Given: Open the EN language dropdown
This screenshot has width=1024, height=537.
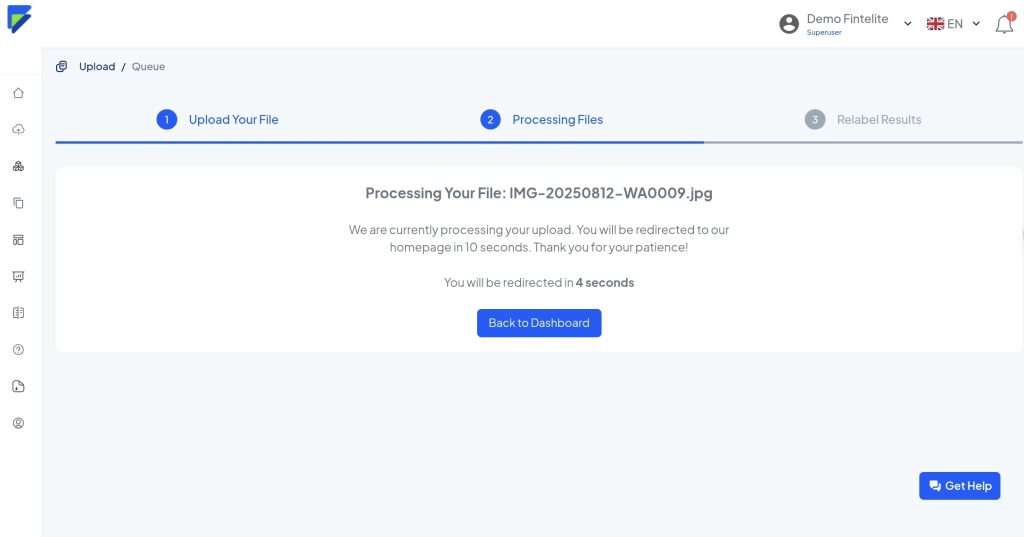Looking at the screenshot, I should coord(953,24).
